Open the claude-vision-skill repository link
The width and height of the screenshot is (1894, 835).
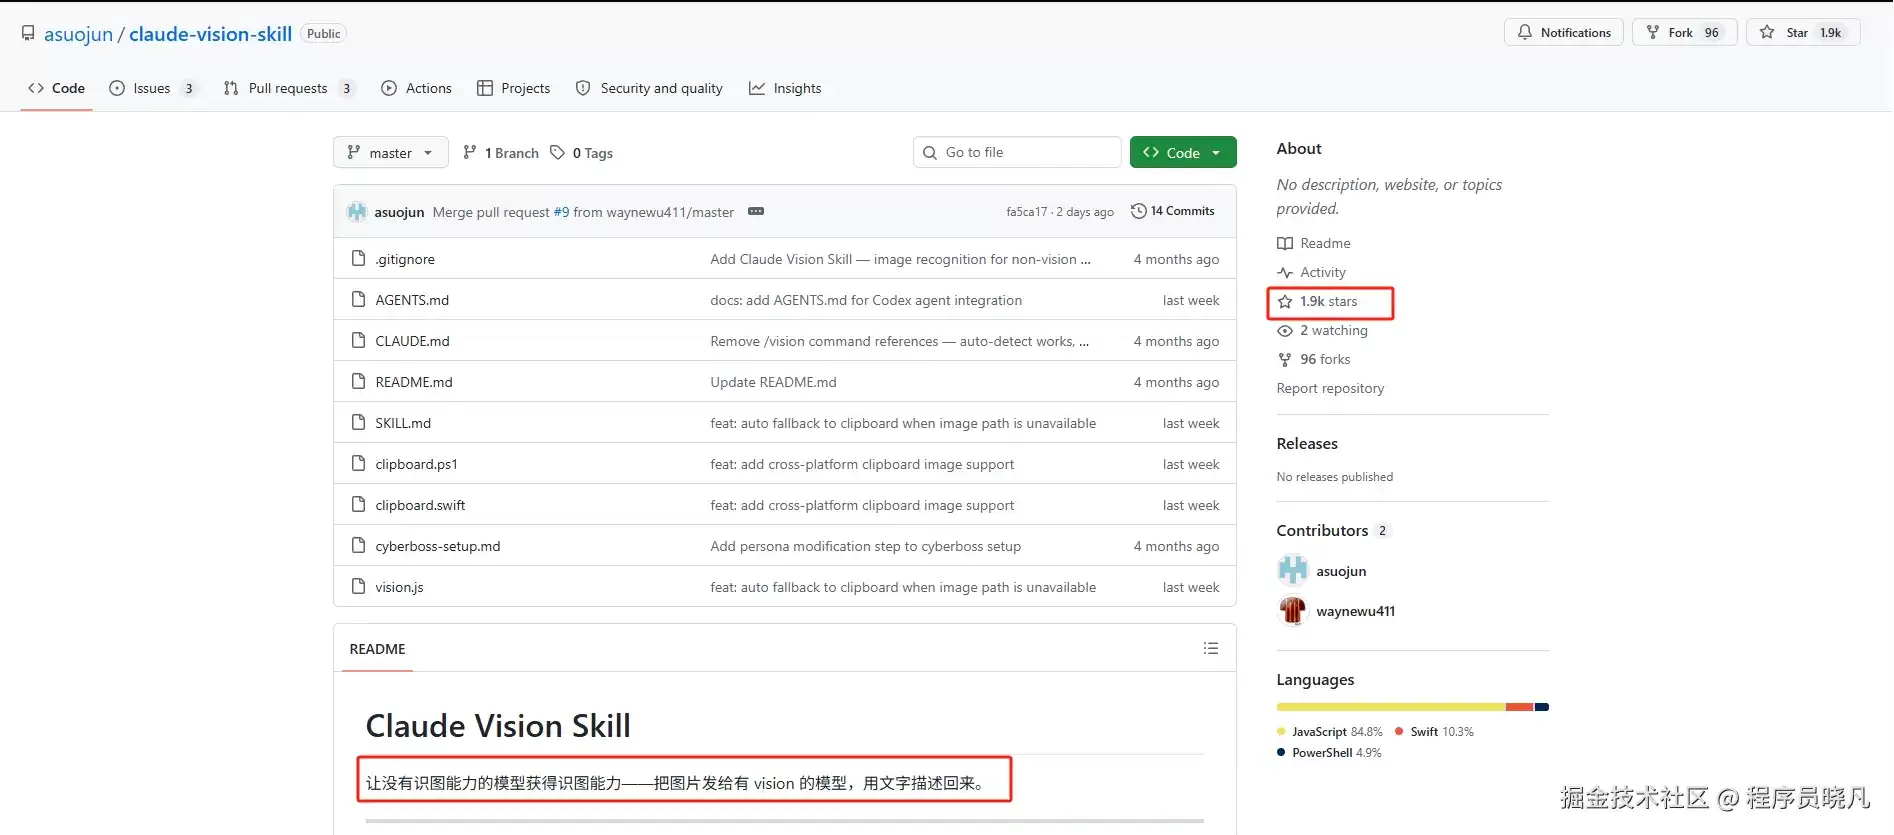210,34
